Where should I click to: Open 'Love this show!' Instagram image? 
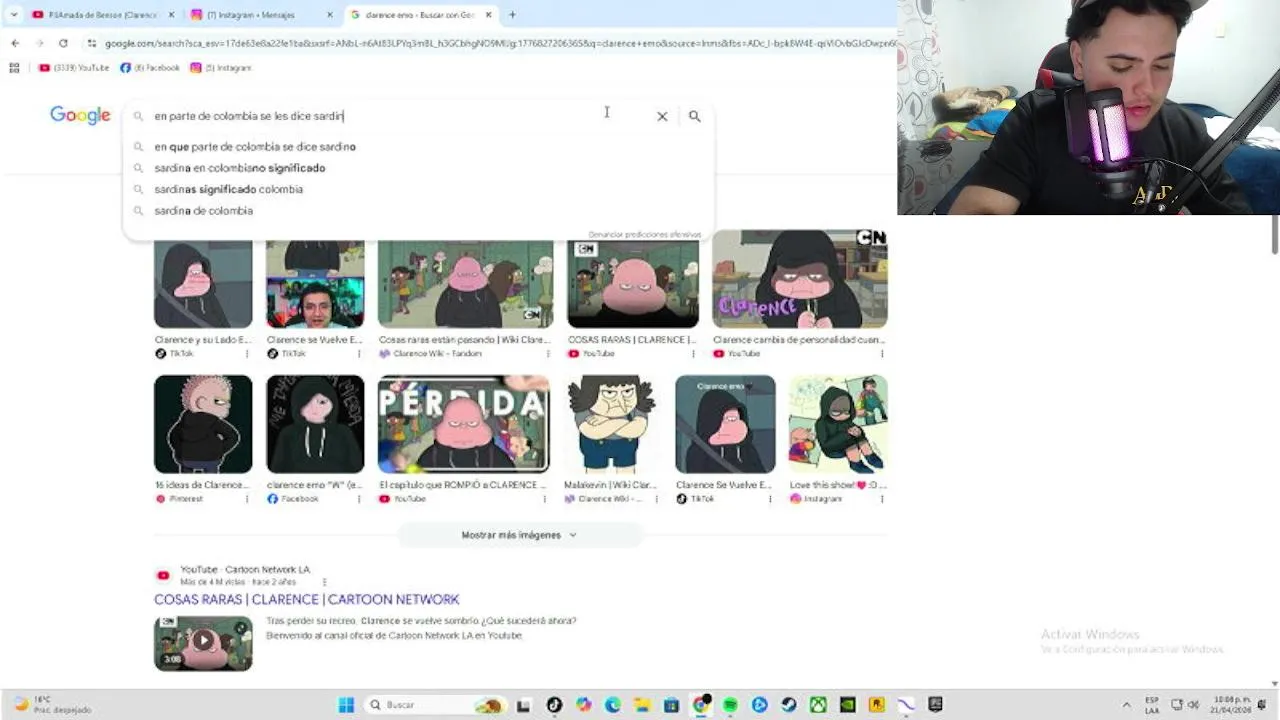pyautogui.click(x=838, y=424)
